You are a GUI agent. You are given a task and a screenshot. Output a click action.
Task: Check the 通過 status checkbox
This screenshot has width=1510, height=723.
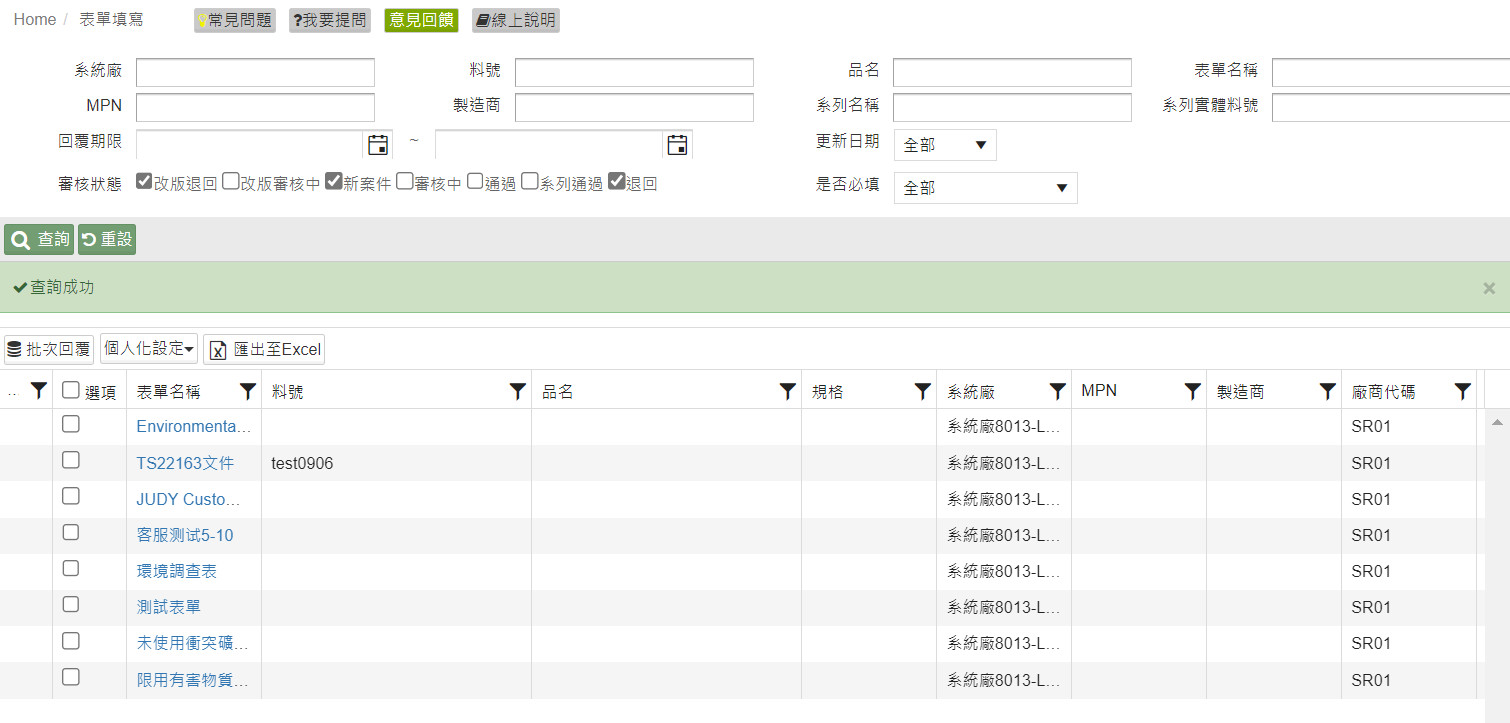[x=475, y=182]
